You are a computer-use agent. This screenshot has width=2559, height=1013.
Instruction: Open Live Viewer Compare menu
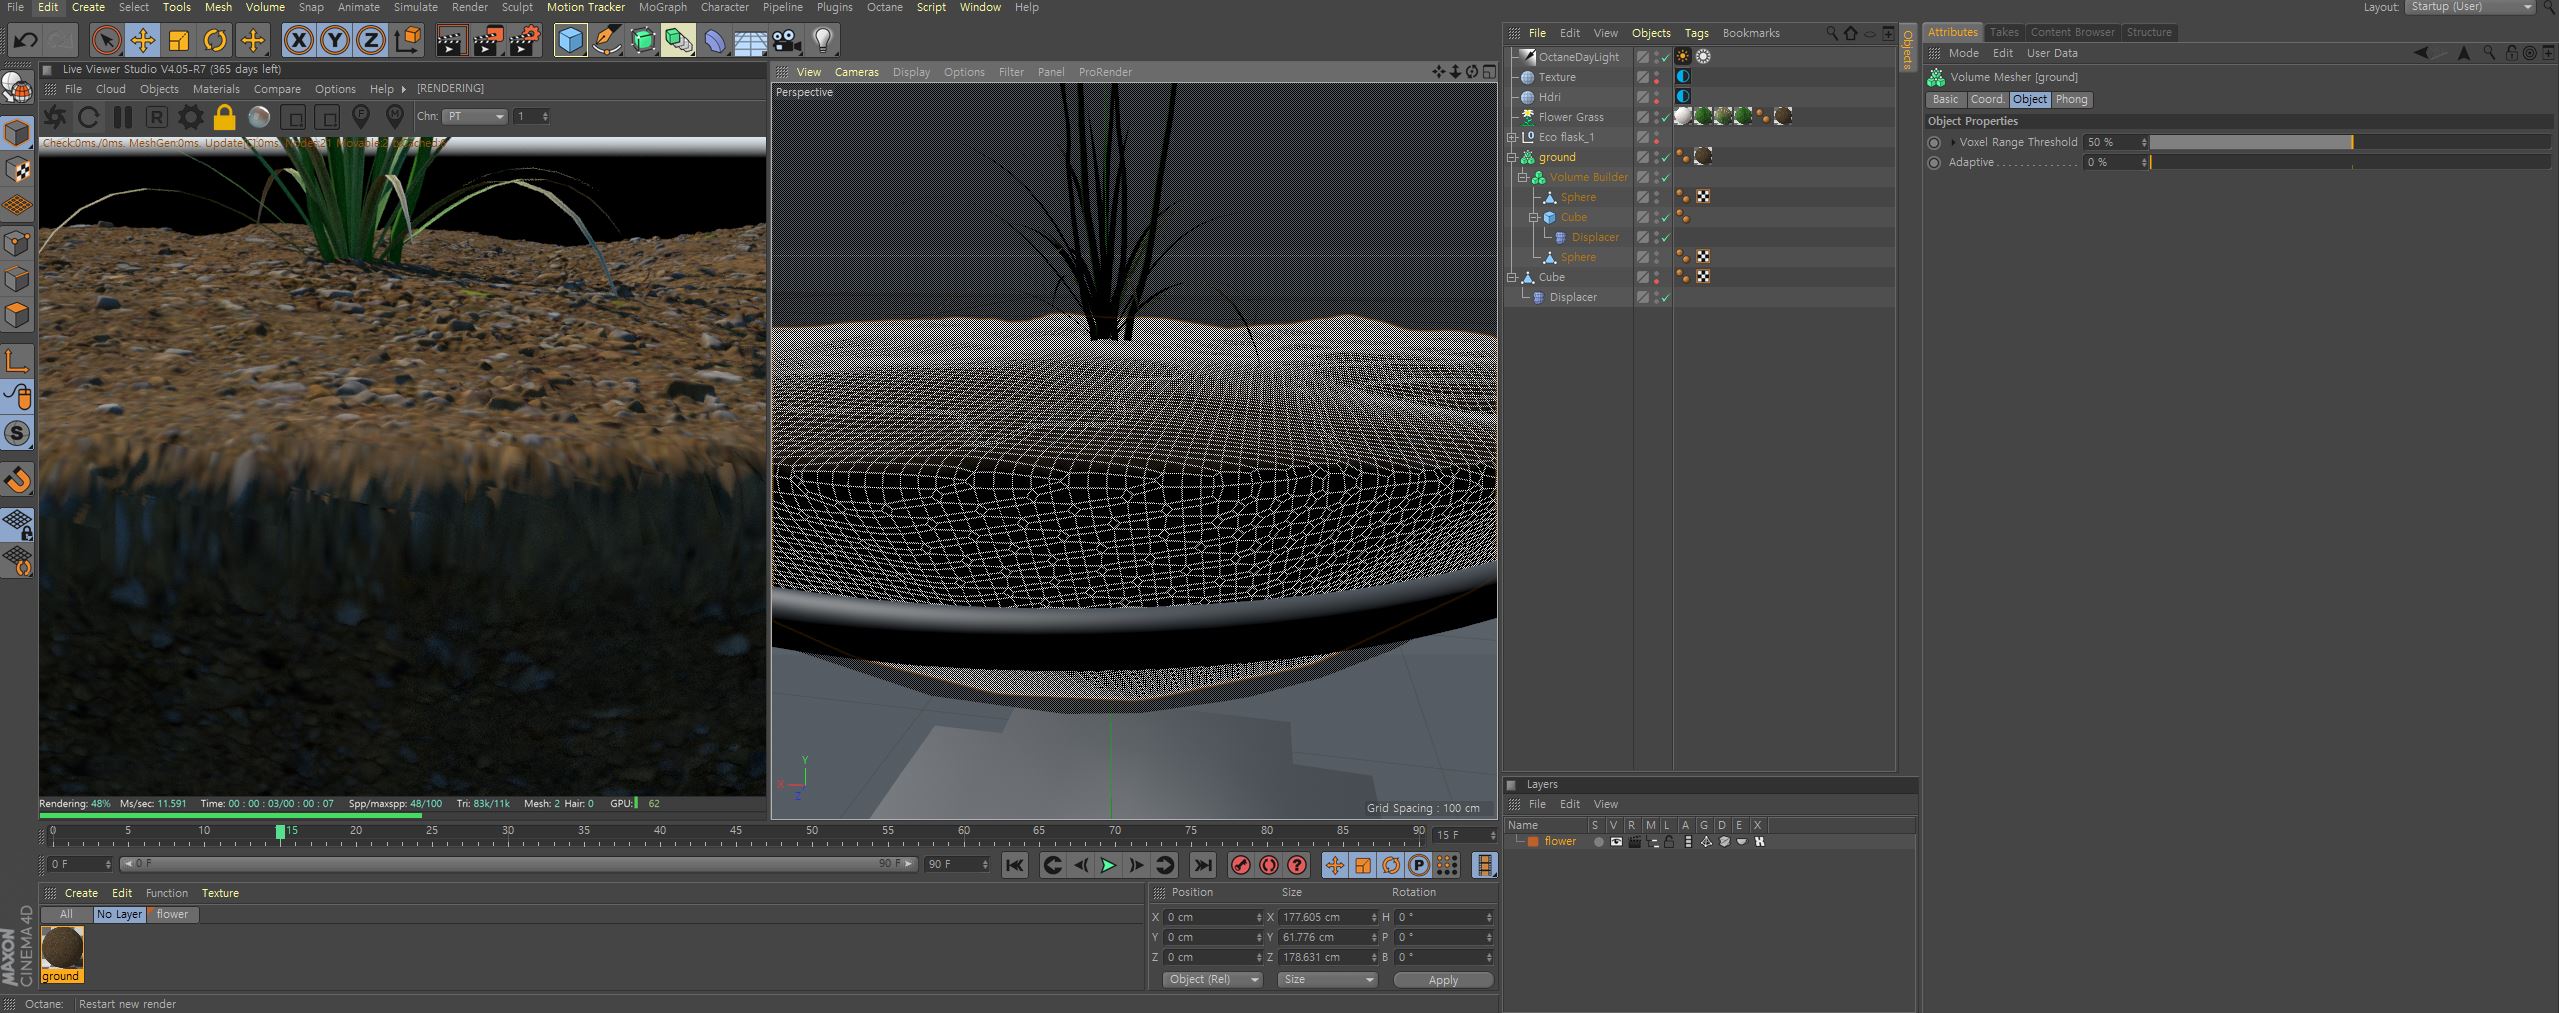coord(277,89)
